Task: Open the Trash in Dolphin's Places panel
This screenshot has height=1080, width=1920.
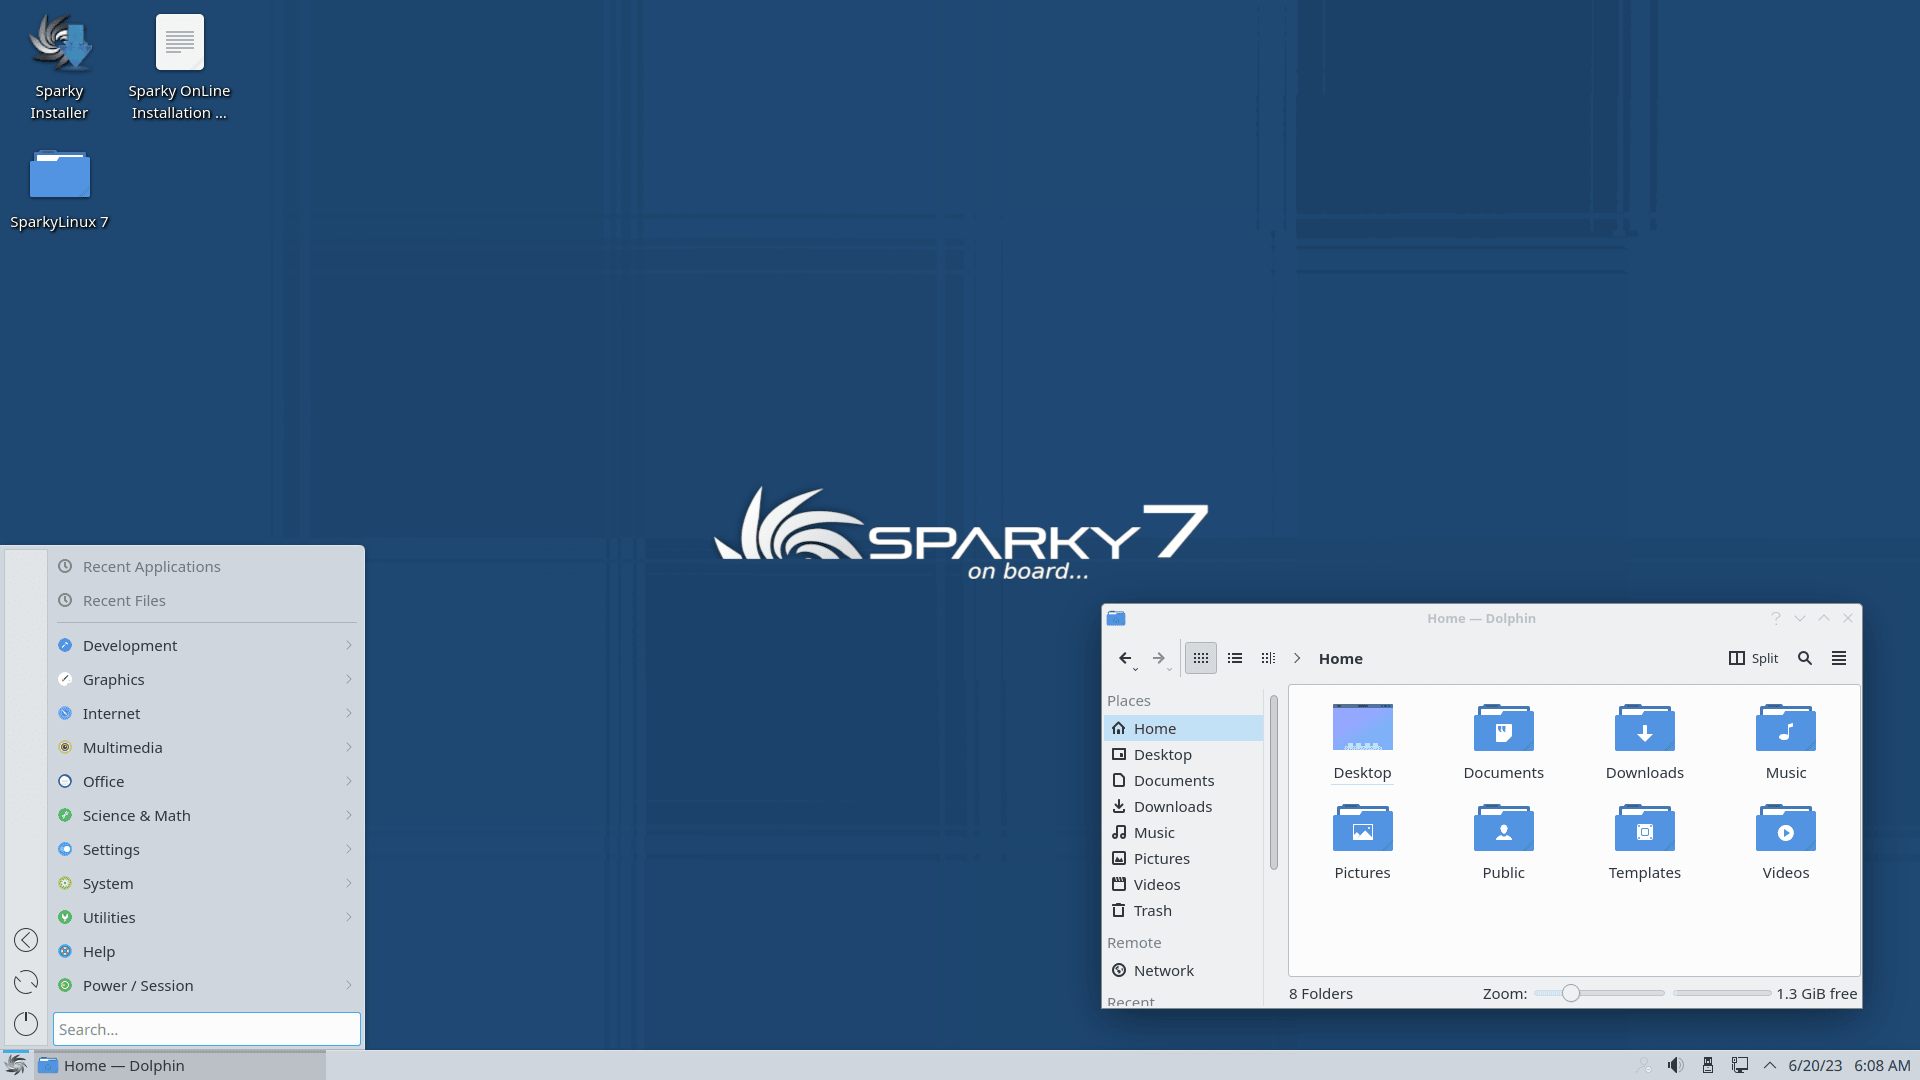Action: click(1152, 910)
